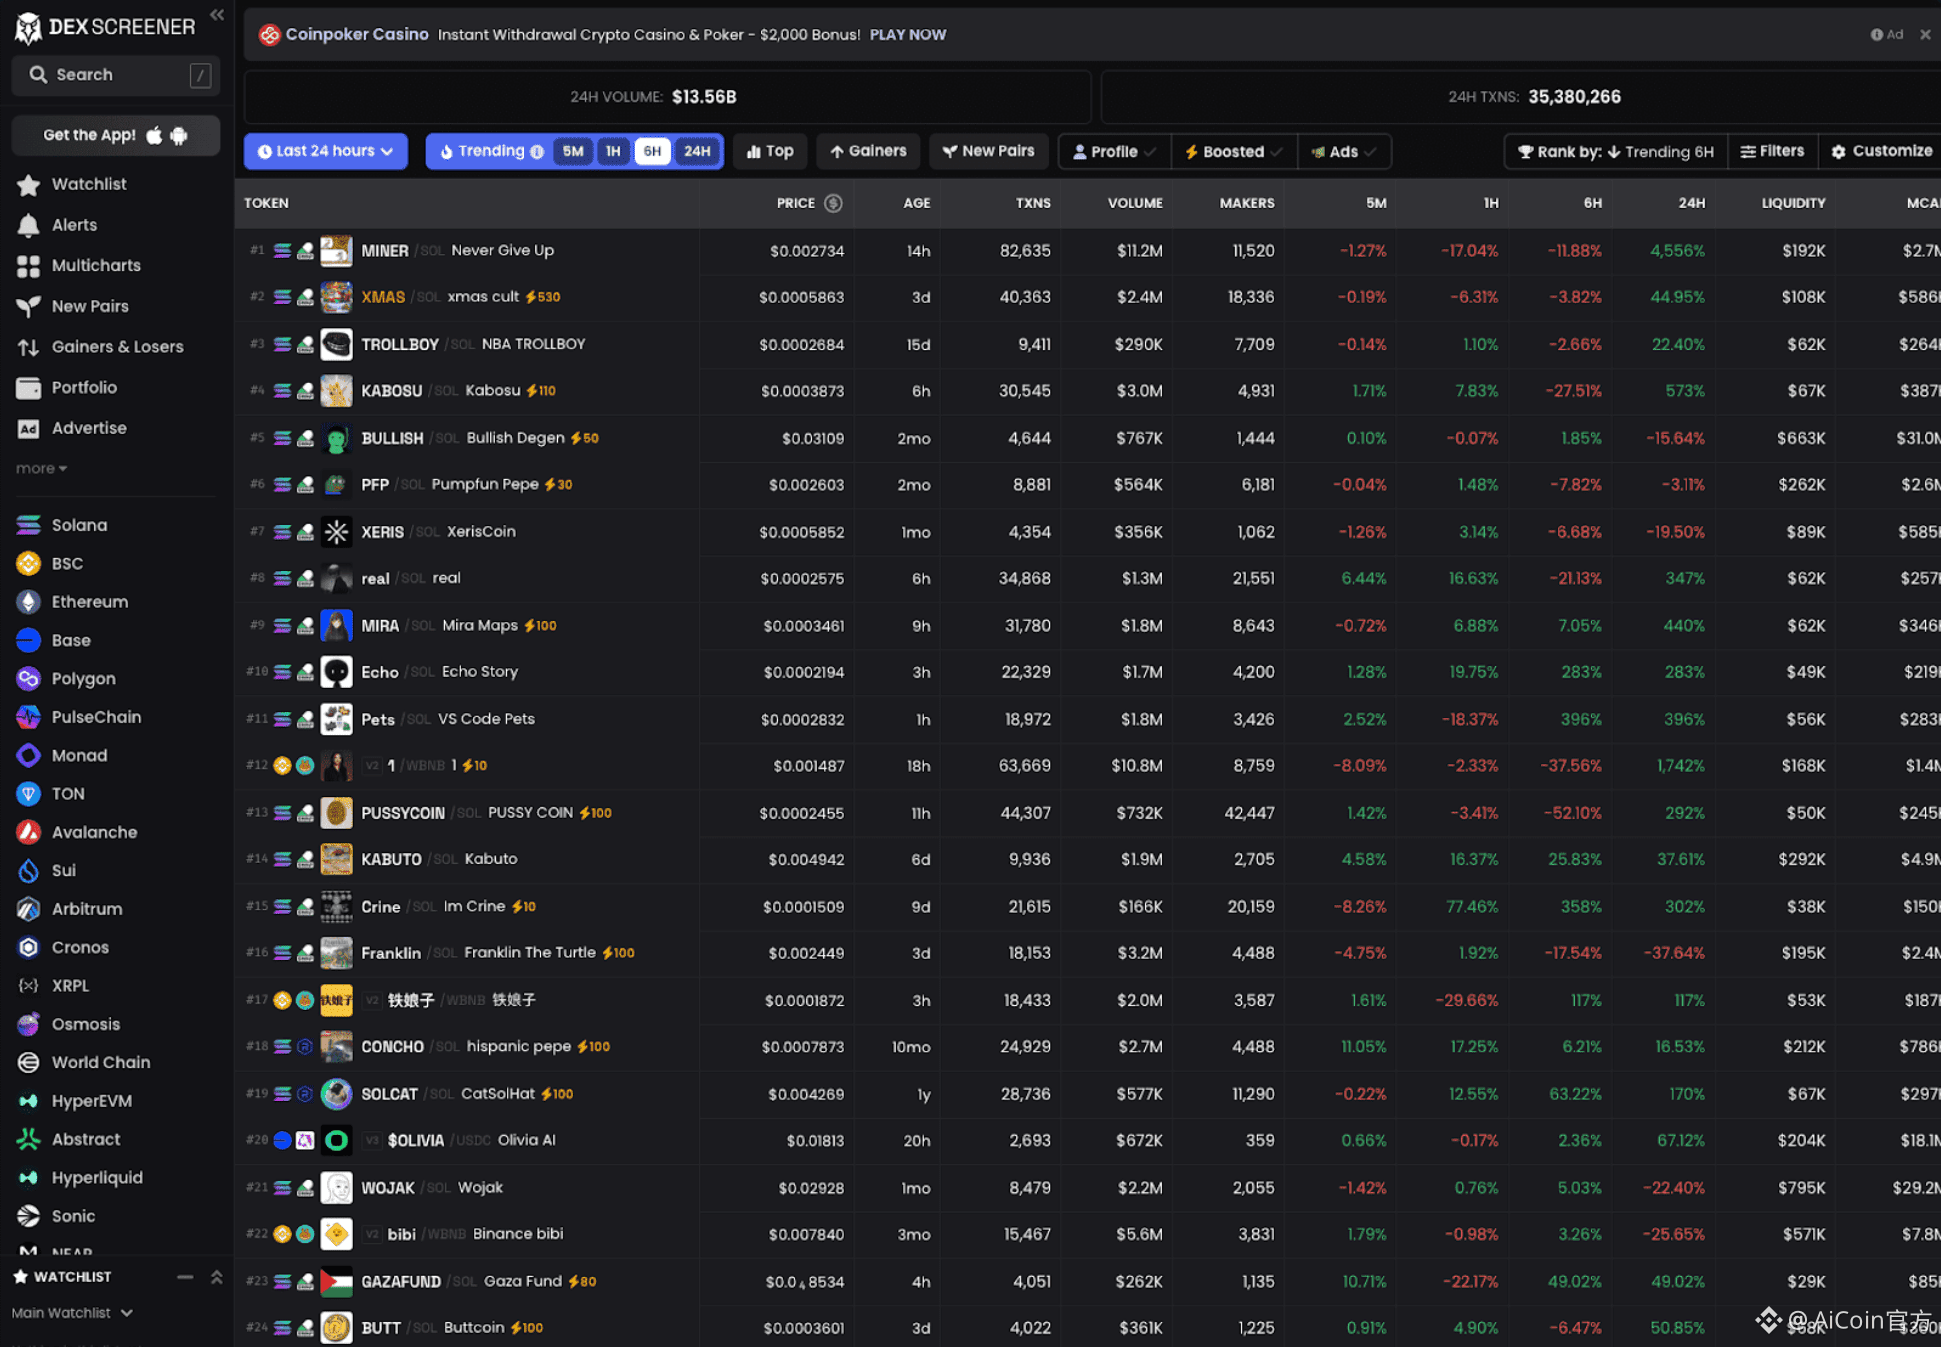1941x1347 pixels.
Task: Expand the Main Watchlist selector
Action: pos(73,1313)
